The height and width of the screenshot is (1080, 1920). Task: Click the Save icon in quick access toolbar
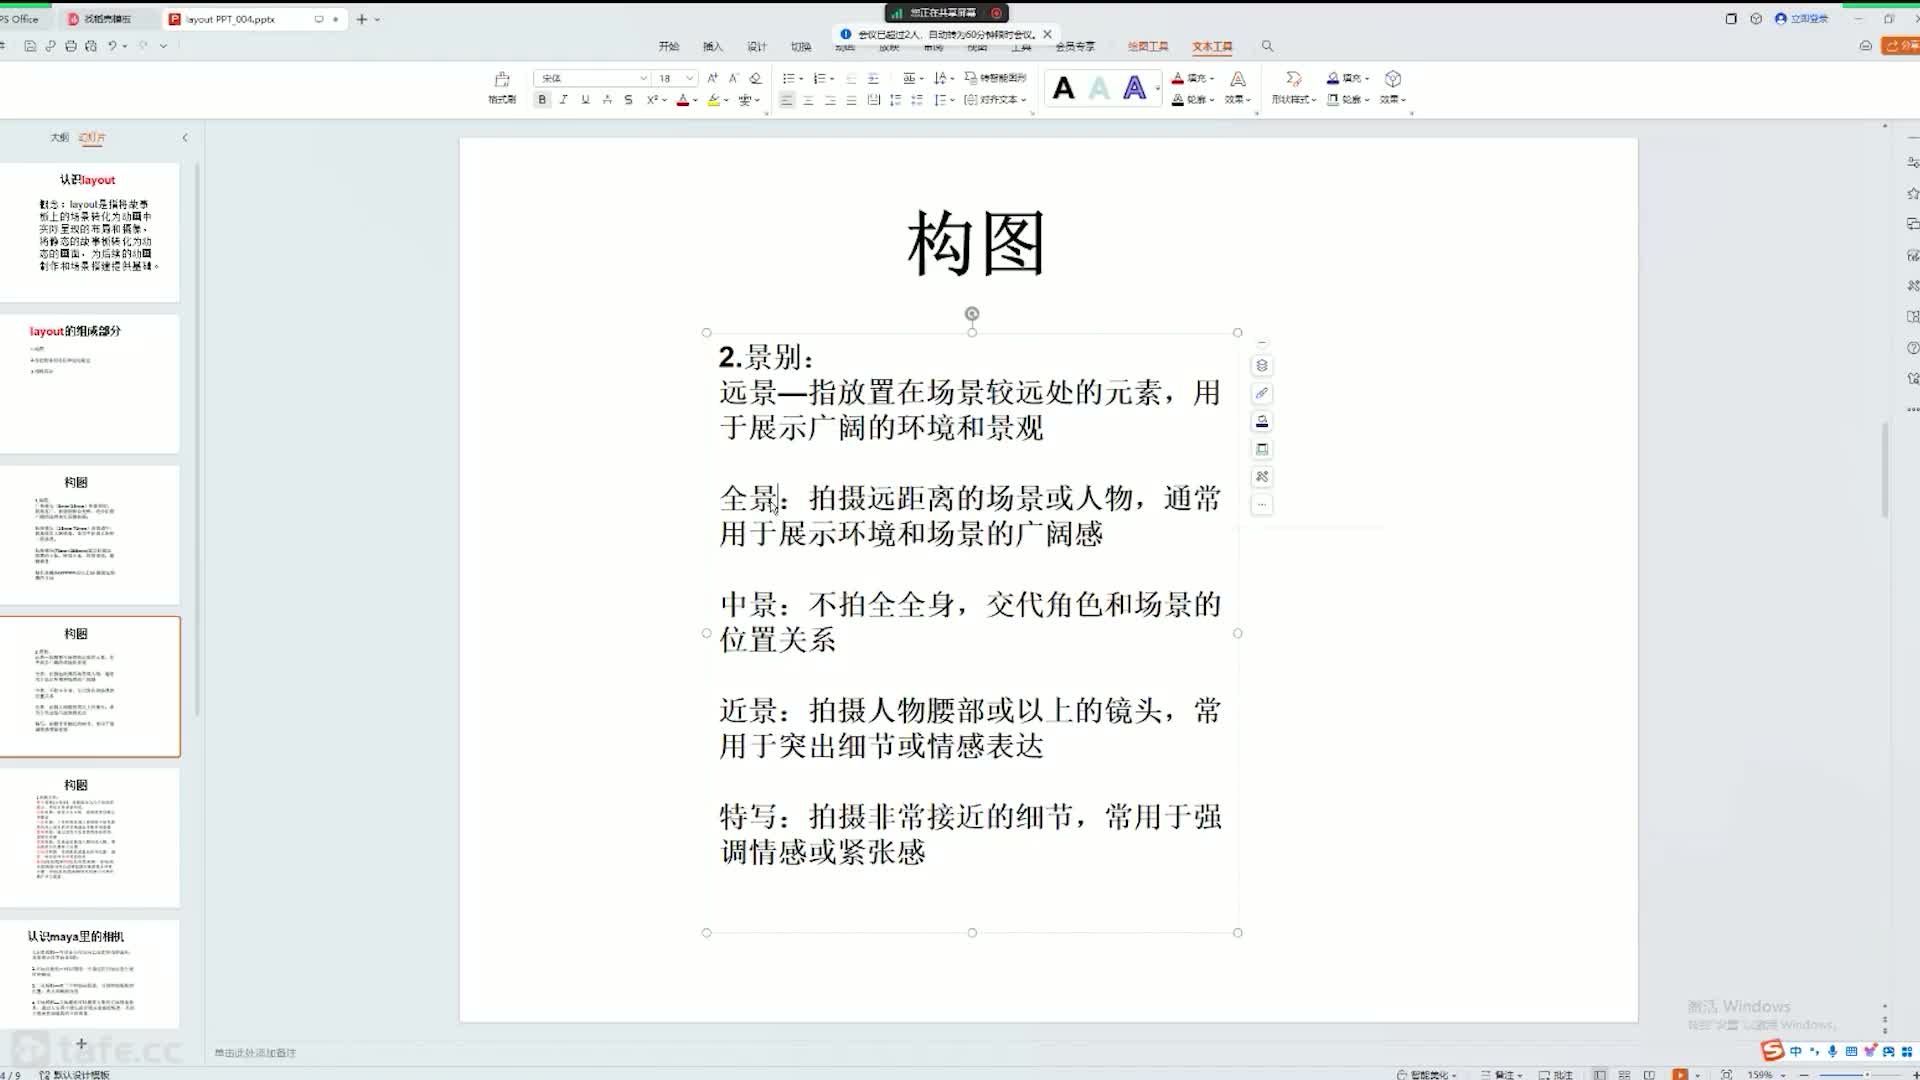30,46
